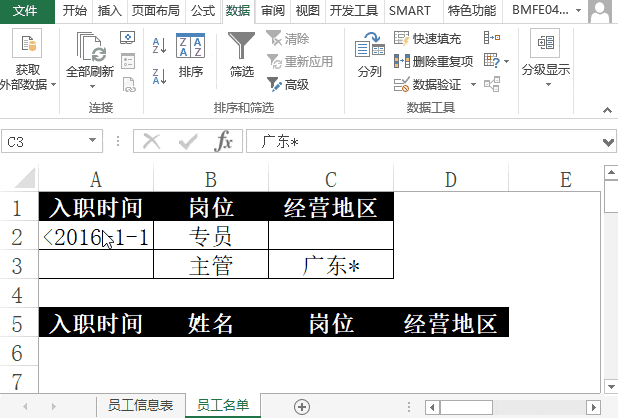Select the 员工名单 sheet tab
618x418 pixels.
click(x=223, y=405)
